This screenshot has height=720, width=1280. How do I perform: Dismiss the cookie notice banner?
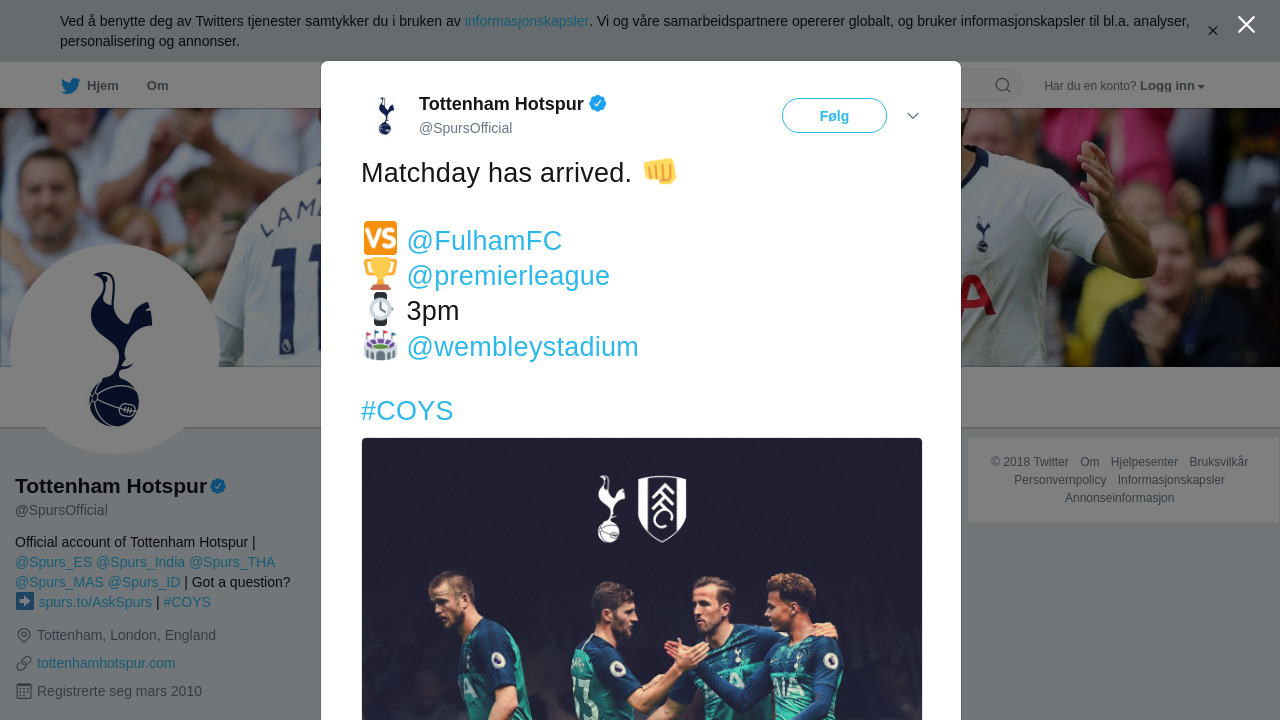click(1212, 31)
